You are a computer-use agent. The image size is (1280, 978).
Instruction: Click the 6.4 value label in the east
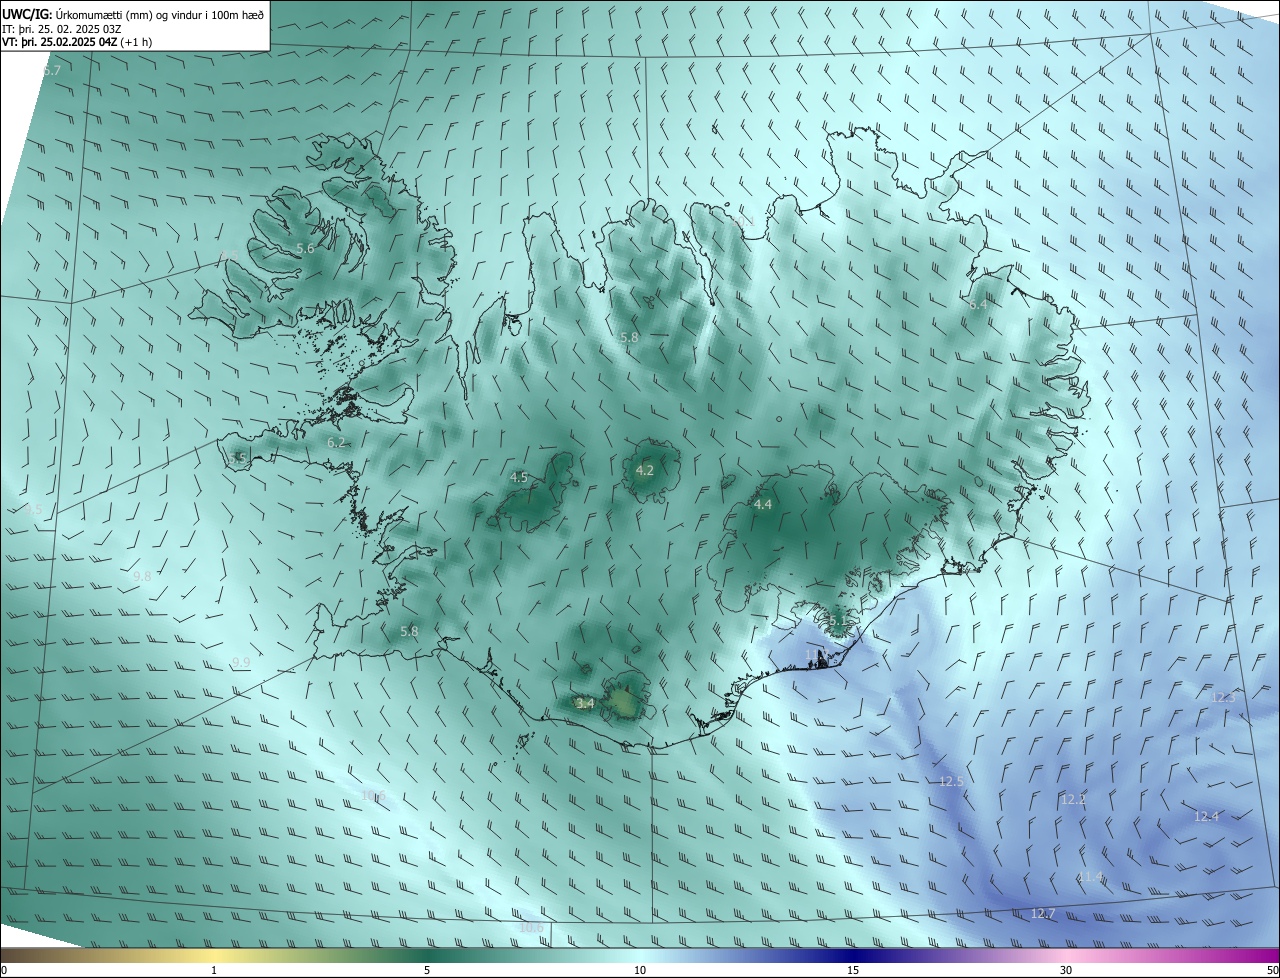978,304
